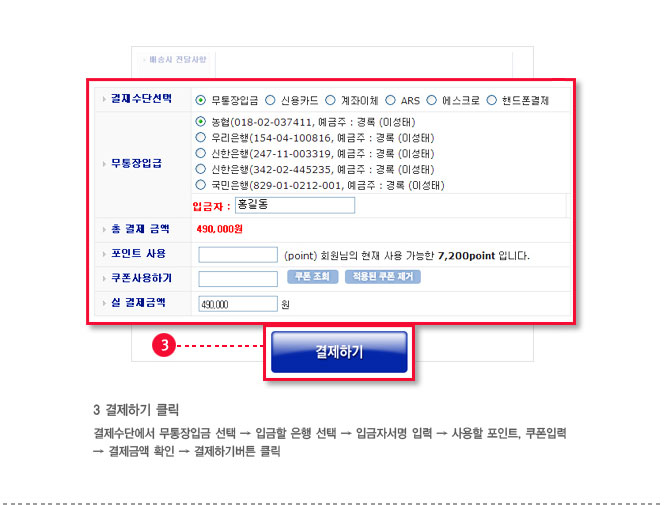
Task: Select the 에스크로 payment option
Action: click(432, 100)
